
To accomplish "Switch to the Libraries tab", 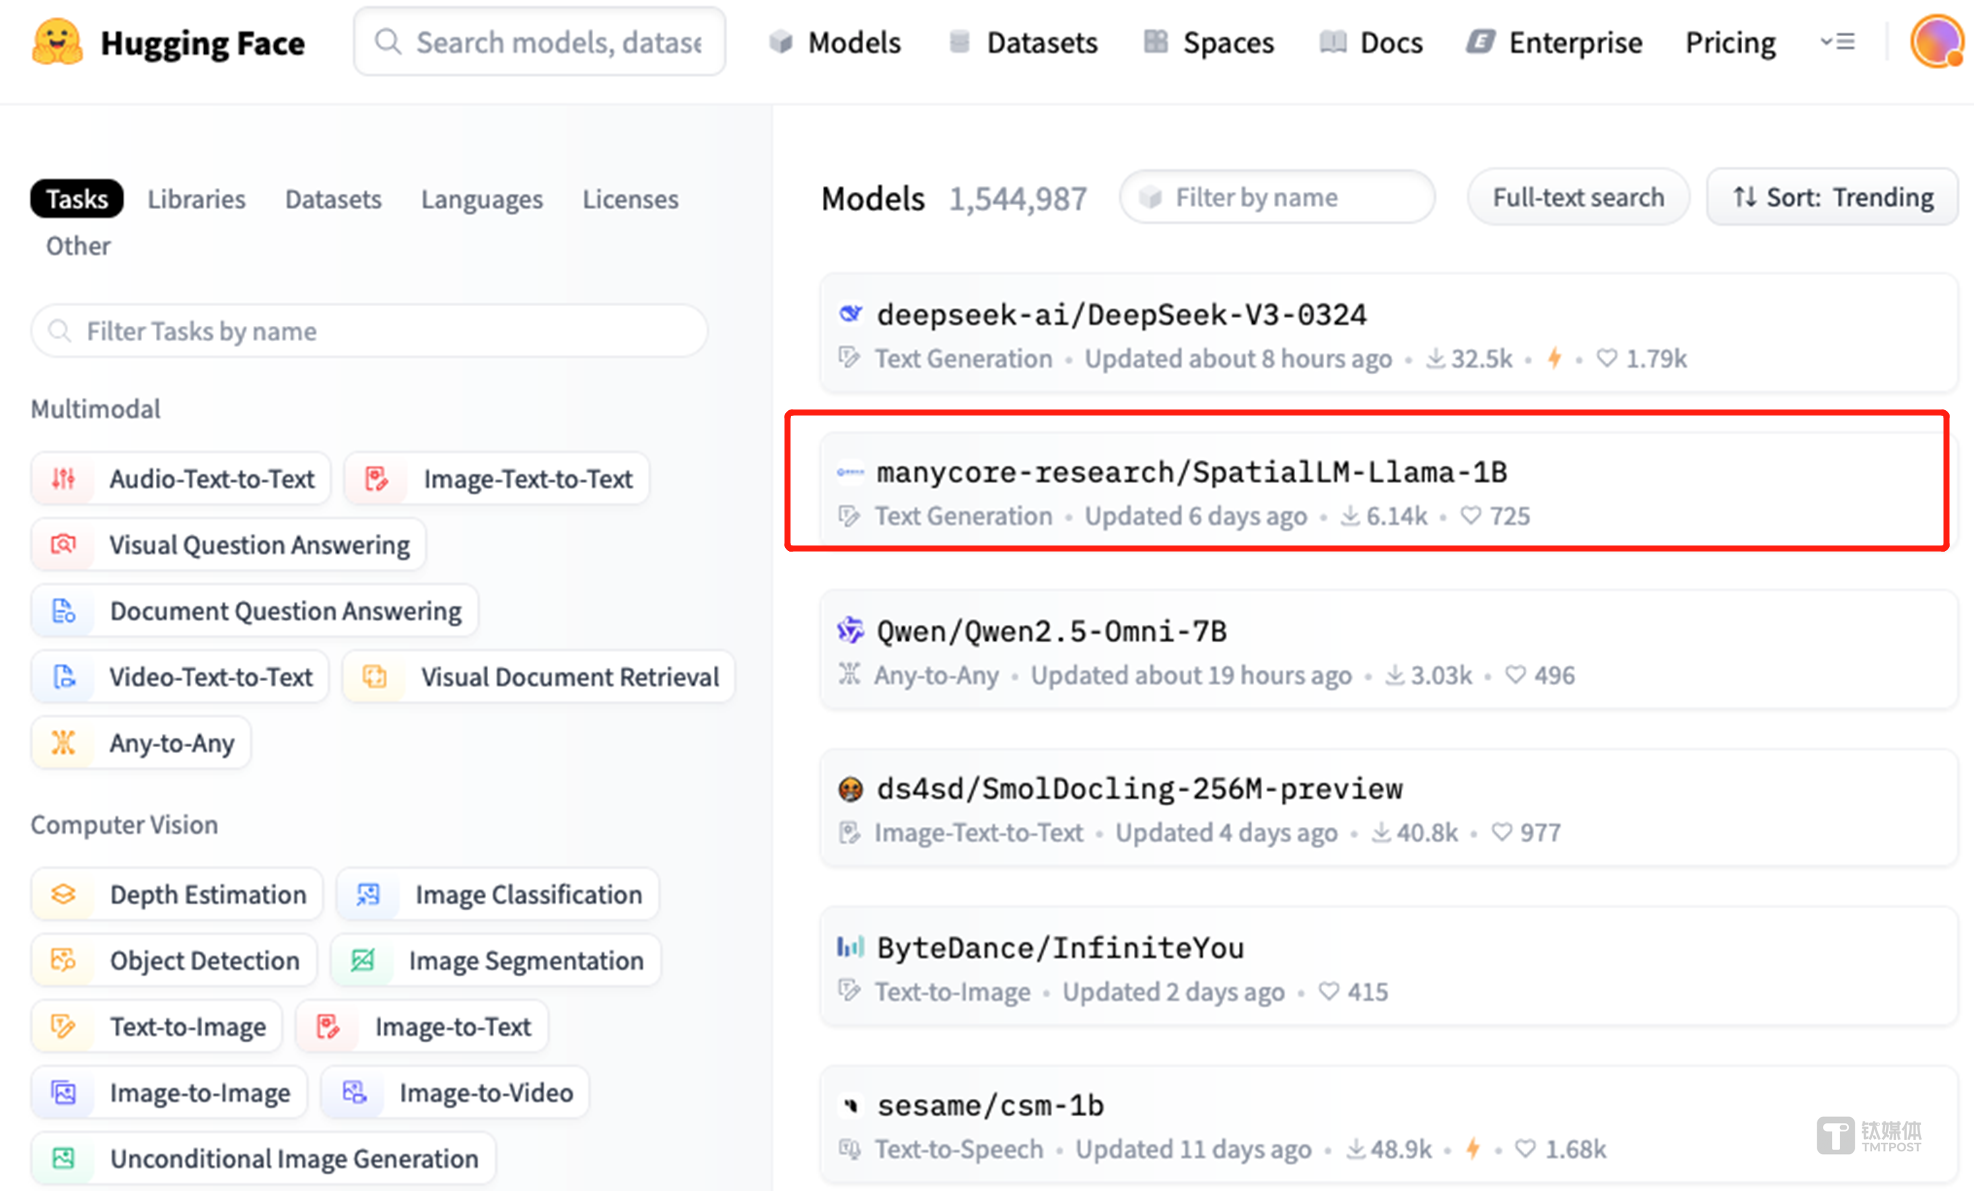I will click(x=196, y=199).
